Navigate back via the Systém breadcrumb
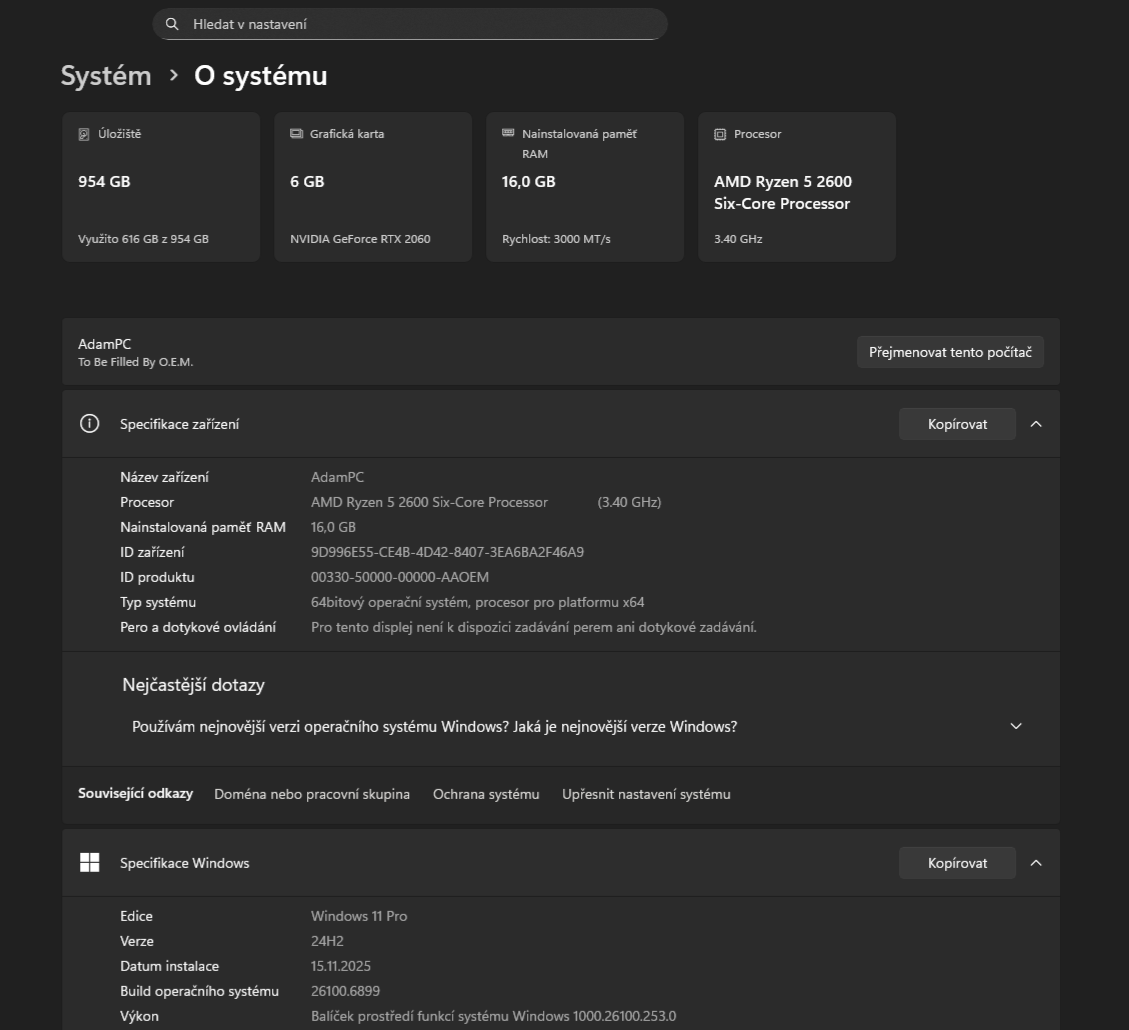The height and width of the screenshot is (1030, 1129). (x=105, y=75)
